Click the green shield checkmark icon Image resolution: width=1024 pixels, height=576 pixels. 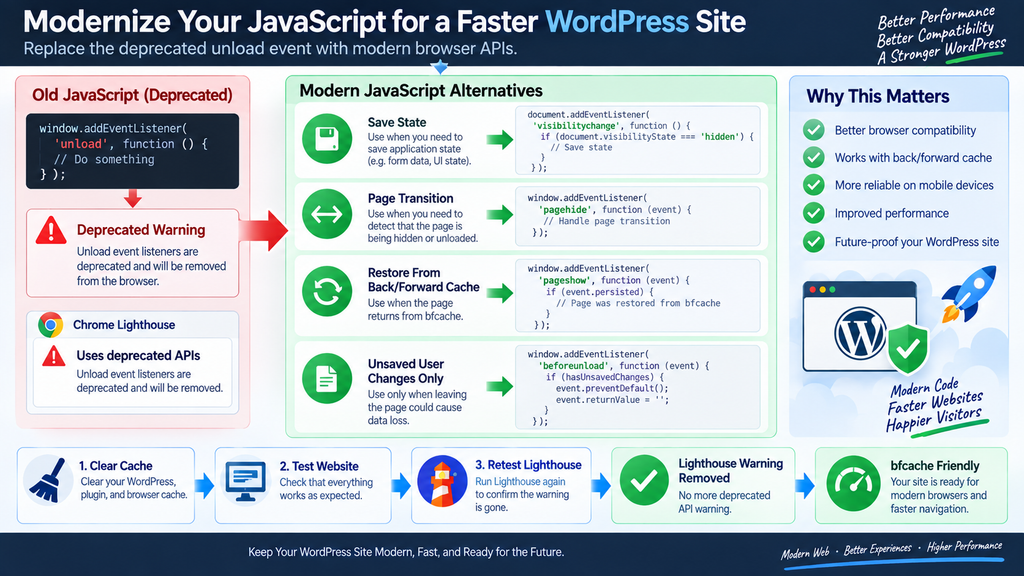[908, 347]
